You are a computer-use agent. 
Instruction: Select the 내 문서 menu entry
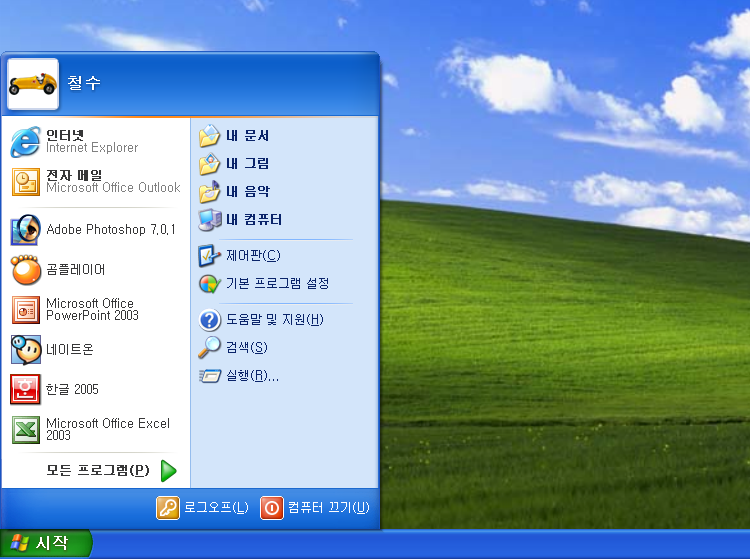285,136
